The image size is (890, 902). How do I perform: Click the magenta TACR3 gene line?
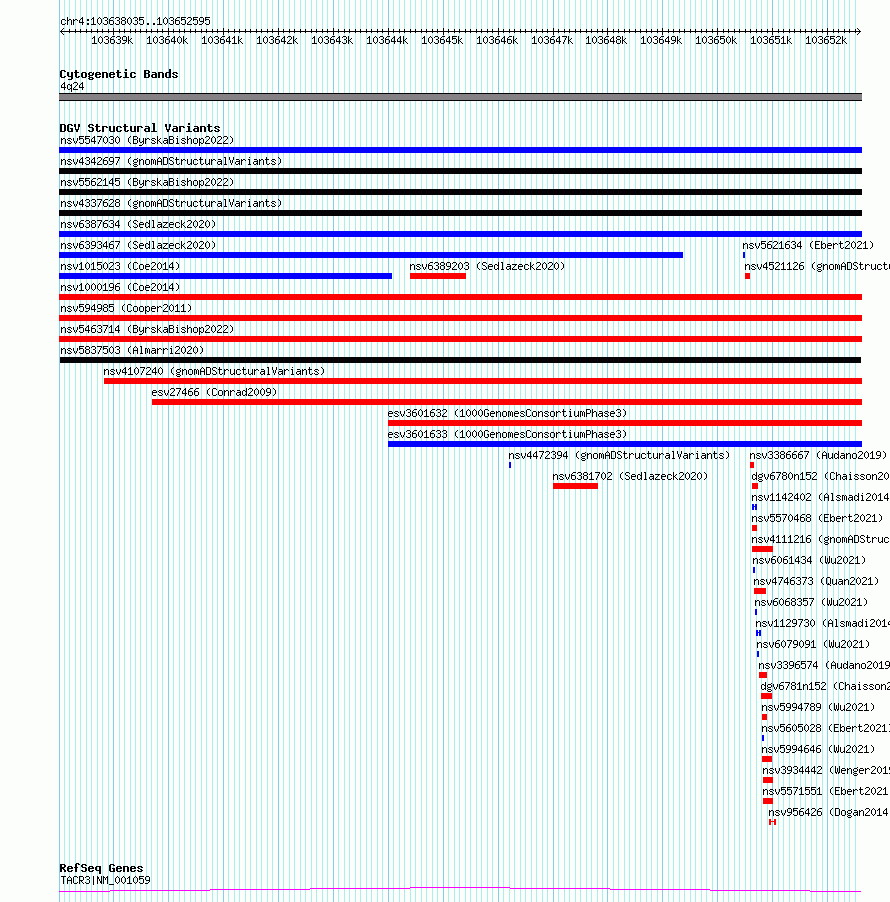460,889
